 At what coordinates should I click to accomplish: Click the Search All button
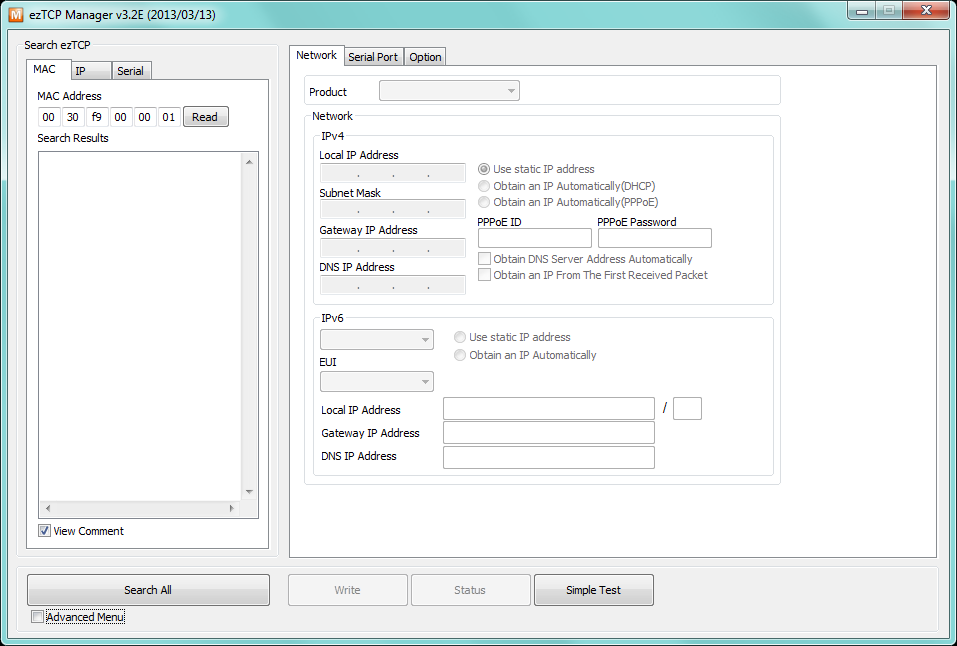(x=148, y=590)
